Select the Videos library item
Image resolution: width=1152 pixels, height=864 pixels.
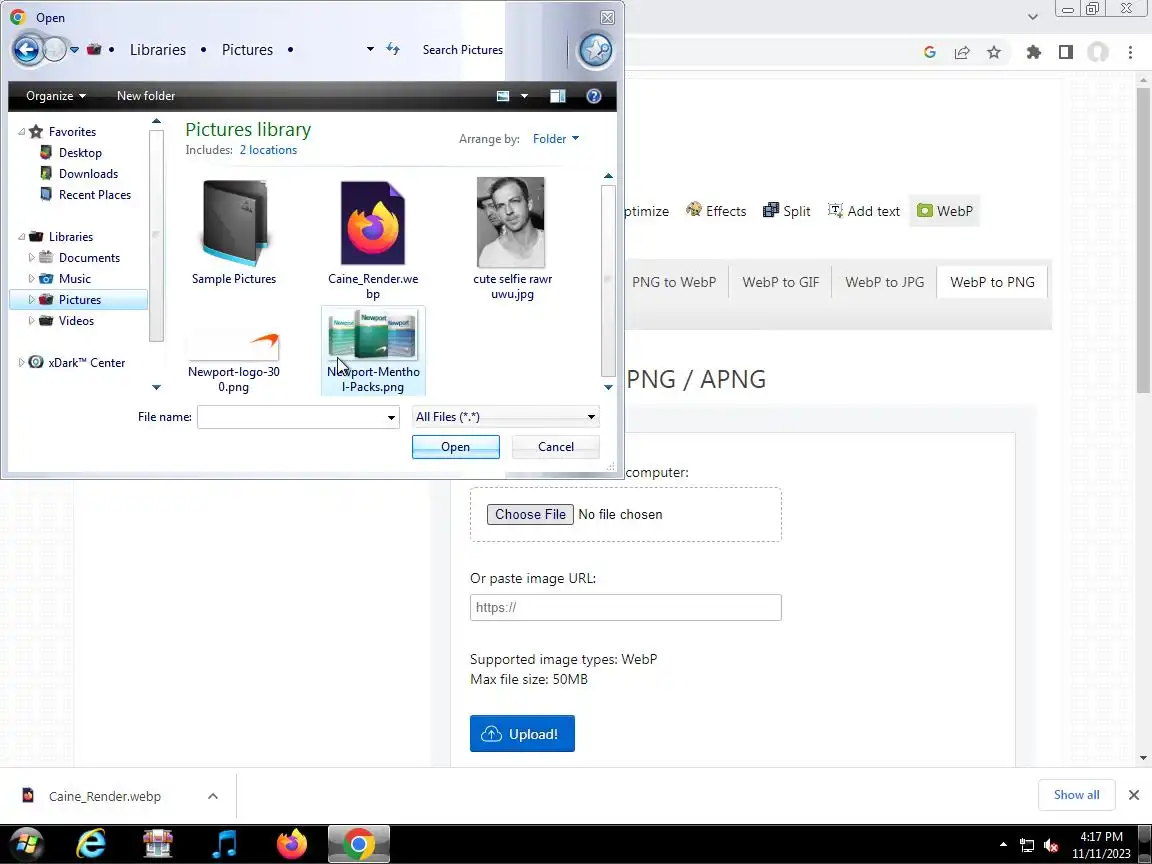pyautogui.click(x=76, y=320)
